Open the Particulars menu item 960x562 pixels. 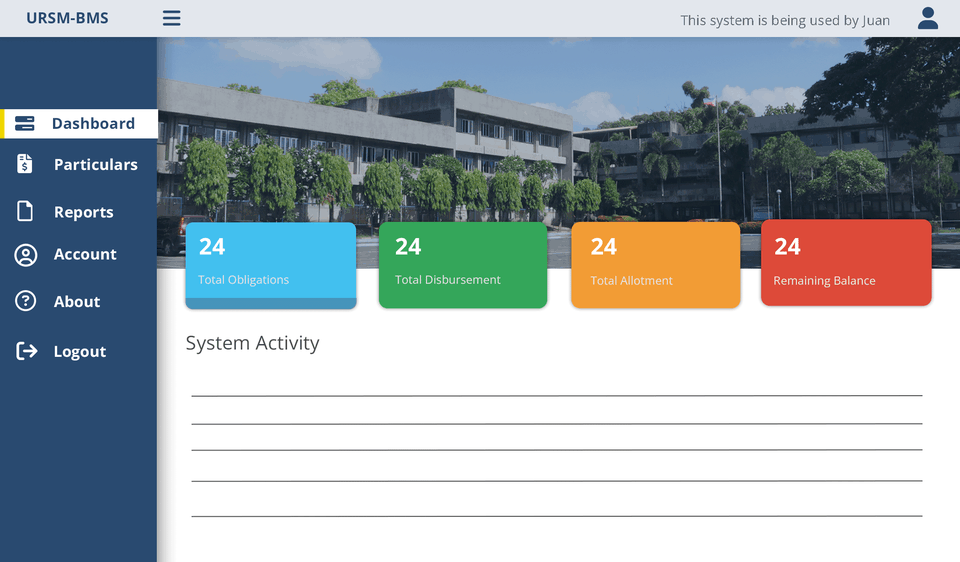click(96, 165)
